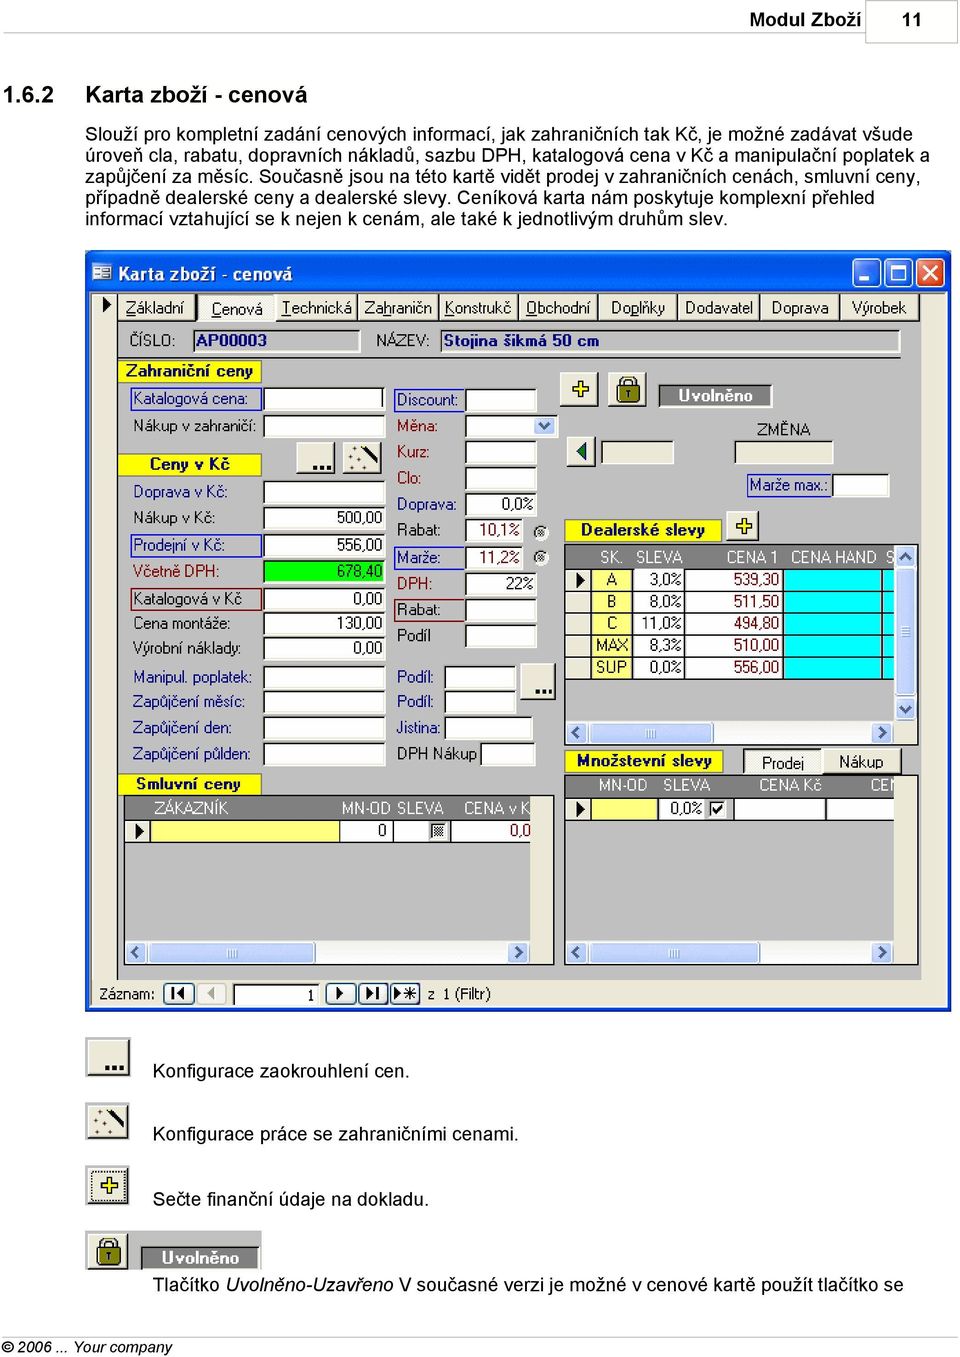Click the horizontal scrollbar thumb under Dealerské slevy
Image resolution: width=960 pixels, height=1357 pixels.
point(650,733)
